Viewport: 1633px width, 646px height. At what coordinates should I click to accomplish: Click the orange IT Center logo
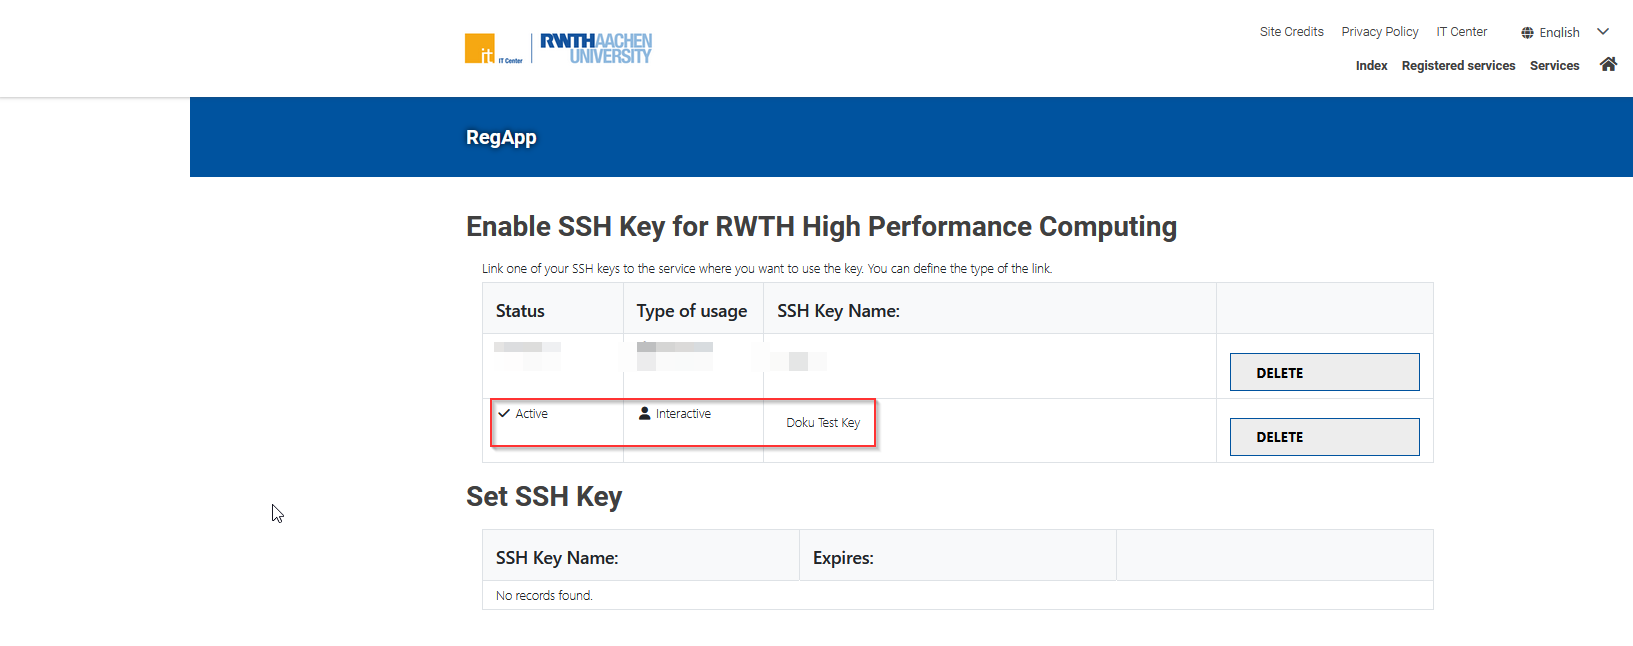[x=481, y=49]
